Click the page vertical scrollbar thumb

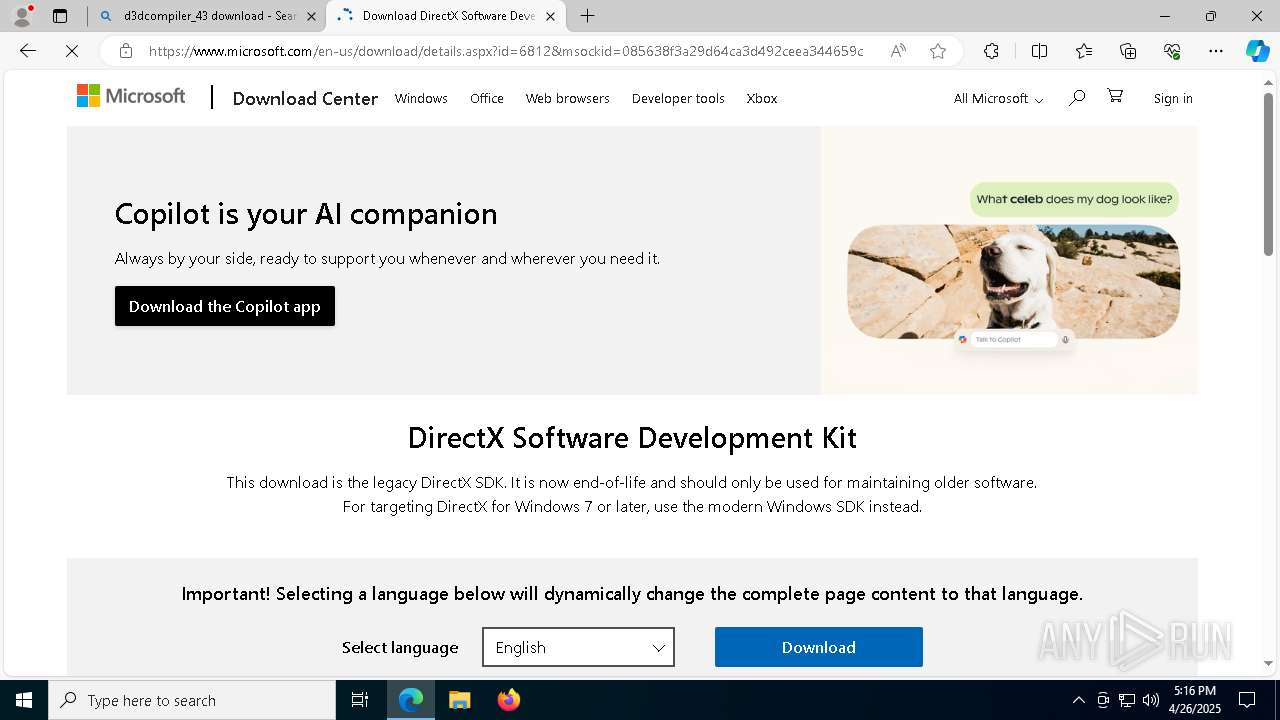tap(1268, 175)
